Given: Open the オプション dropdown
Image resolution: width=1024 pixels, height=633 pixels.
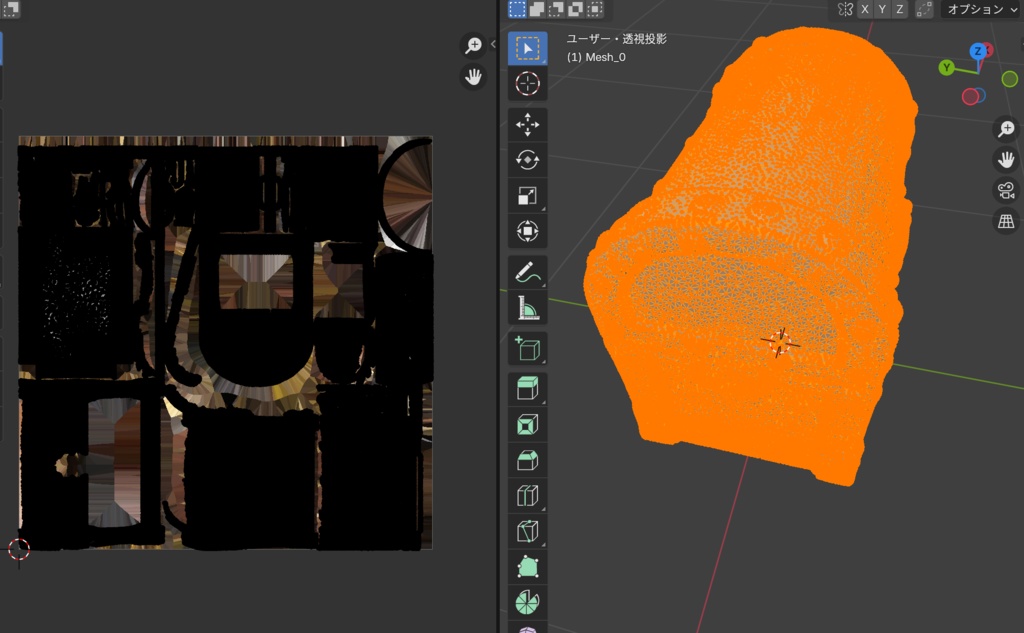Looking at the screenshot, I should click(x=982, y=9).
